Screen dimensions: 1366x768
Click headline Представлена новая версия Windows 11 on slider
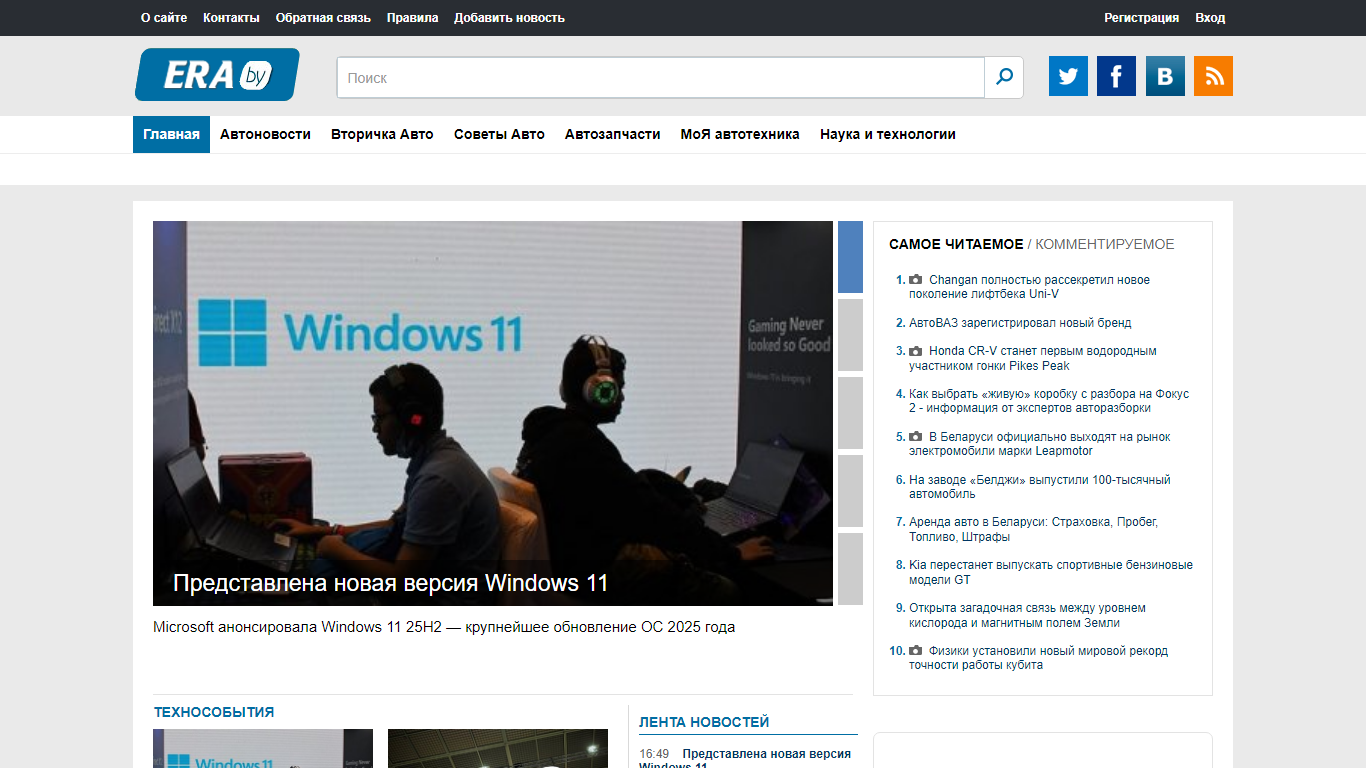click(390, 583)
